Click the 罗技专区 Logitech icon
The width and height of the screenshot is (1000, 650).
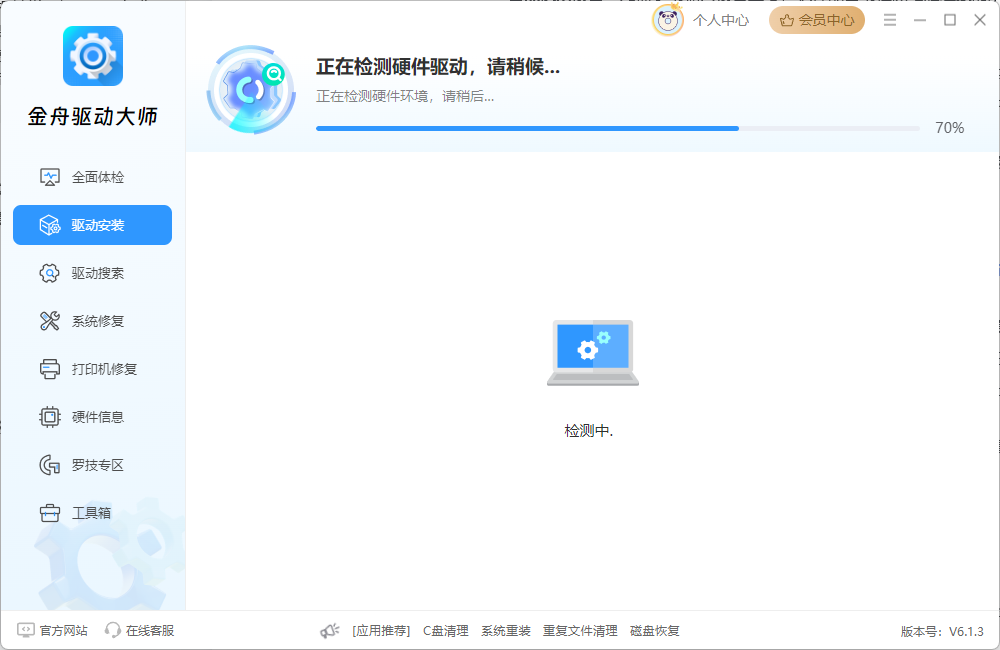pyautogui.click(x=50, y=465)
